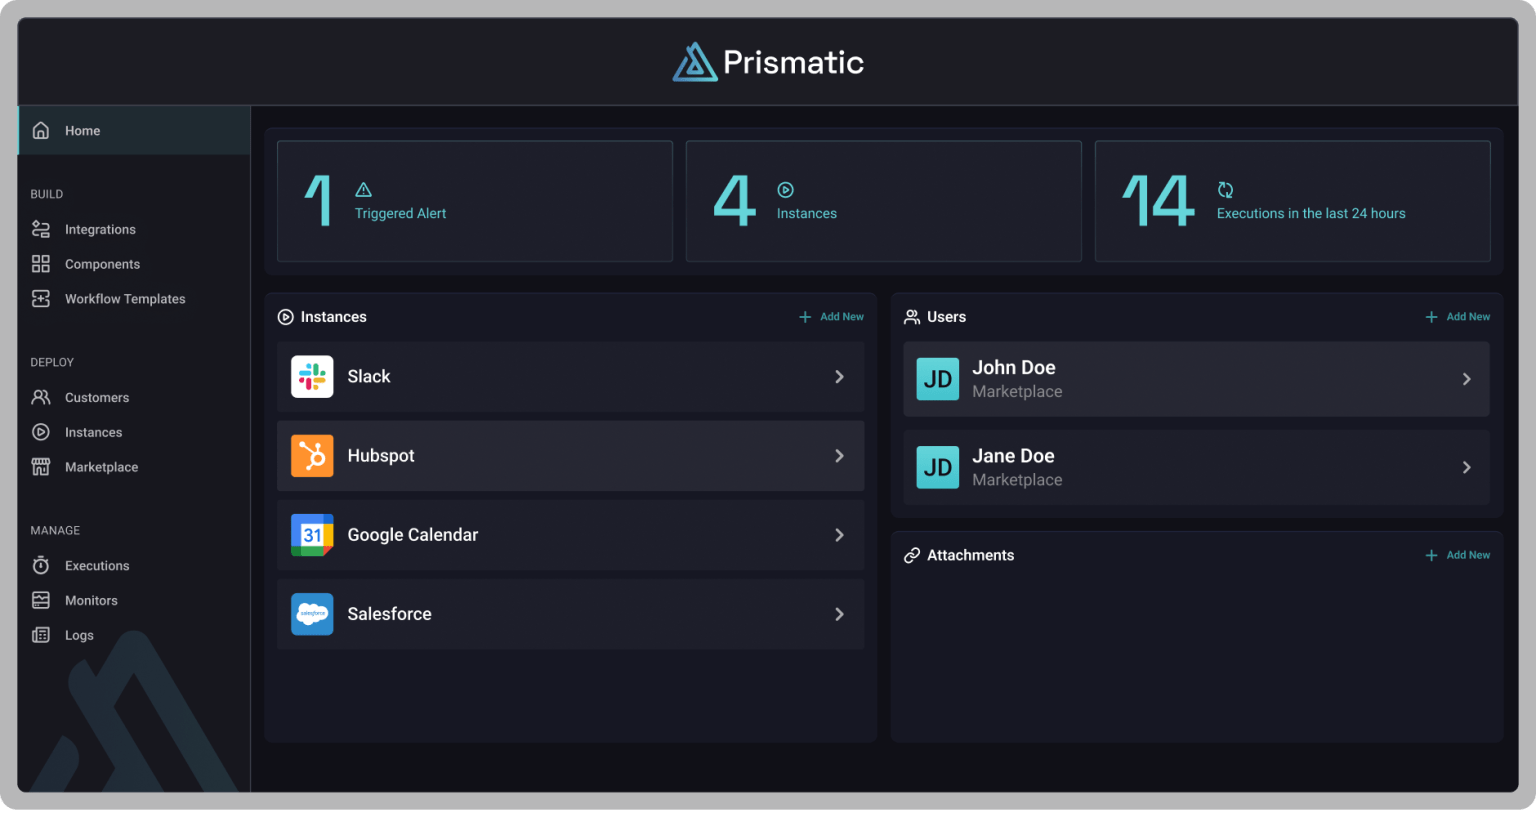Open John Doe's row chevron
1536x817 pixels.
coord(1466,379)
